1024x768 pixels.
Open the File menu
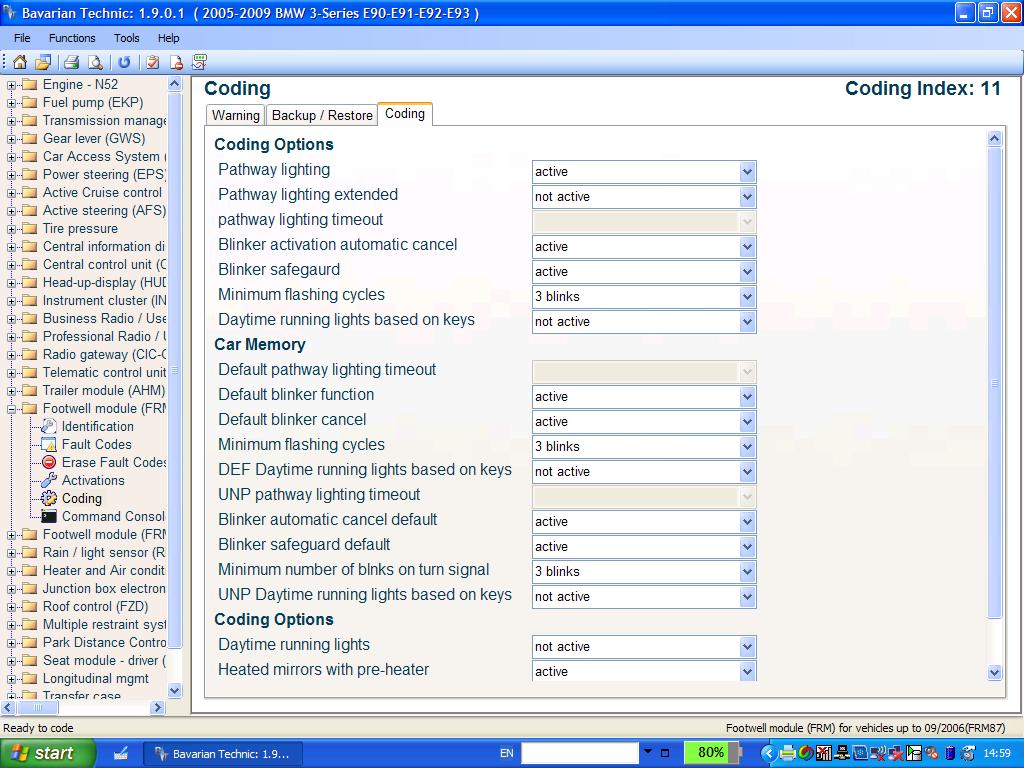[22, 38]
